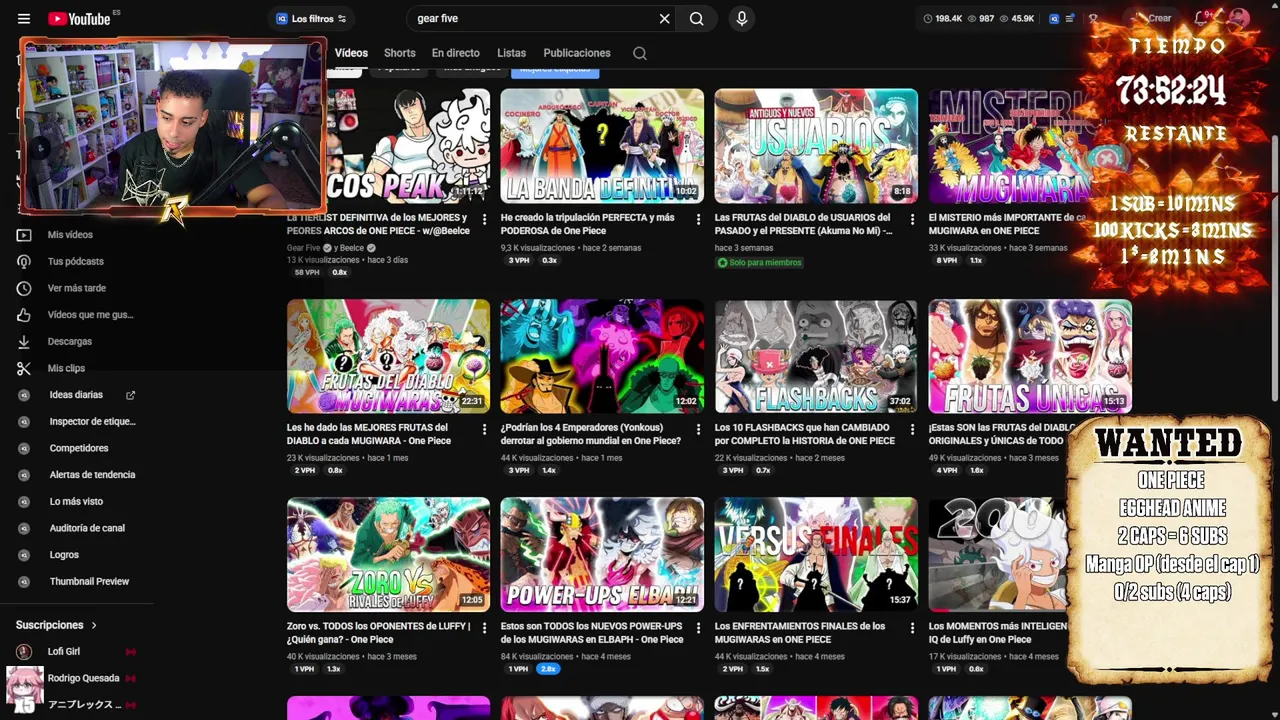
Task: Open 'Ver más tarde' sidebar item
Action: (77, 288)
